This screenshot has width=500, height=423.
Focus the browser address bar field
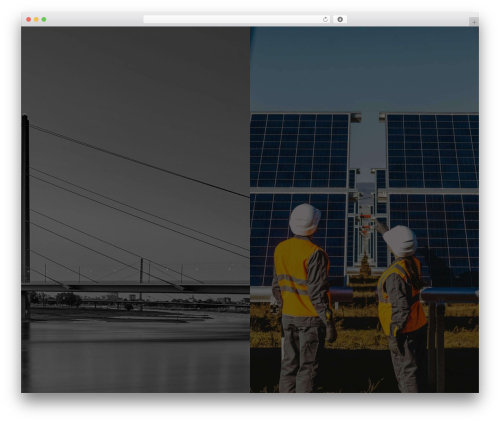pyautogui.click(x=236, y=20)
